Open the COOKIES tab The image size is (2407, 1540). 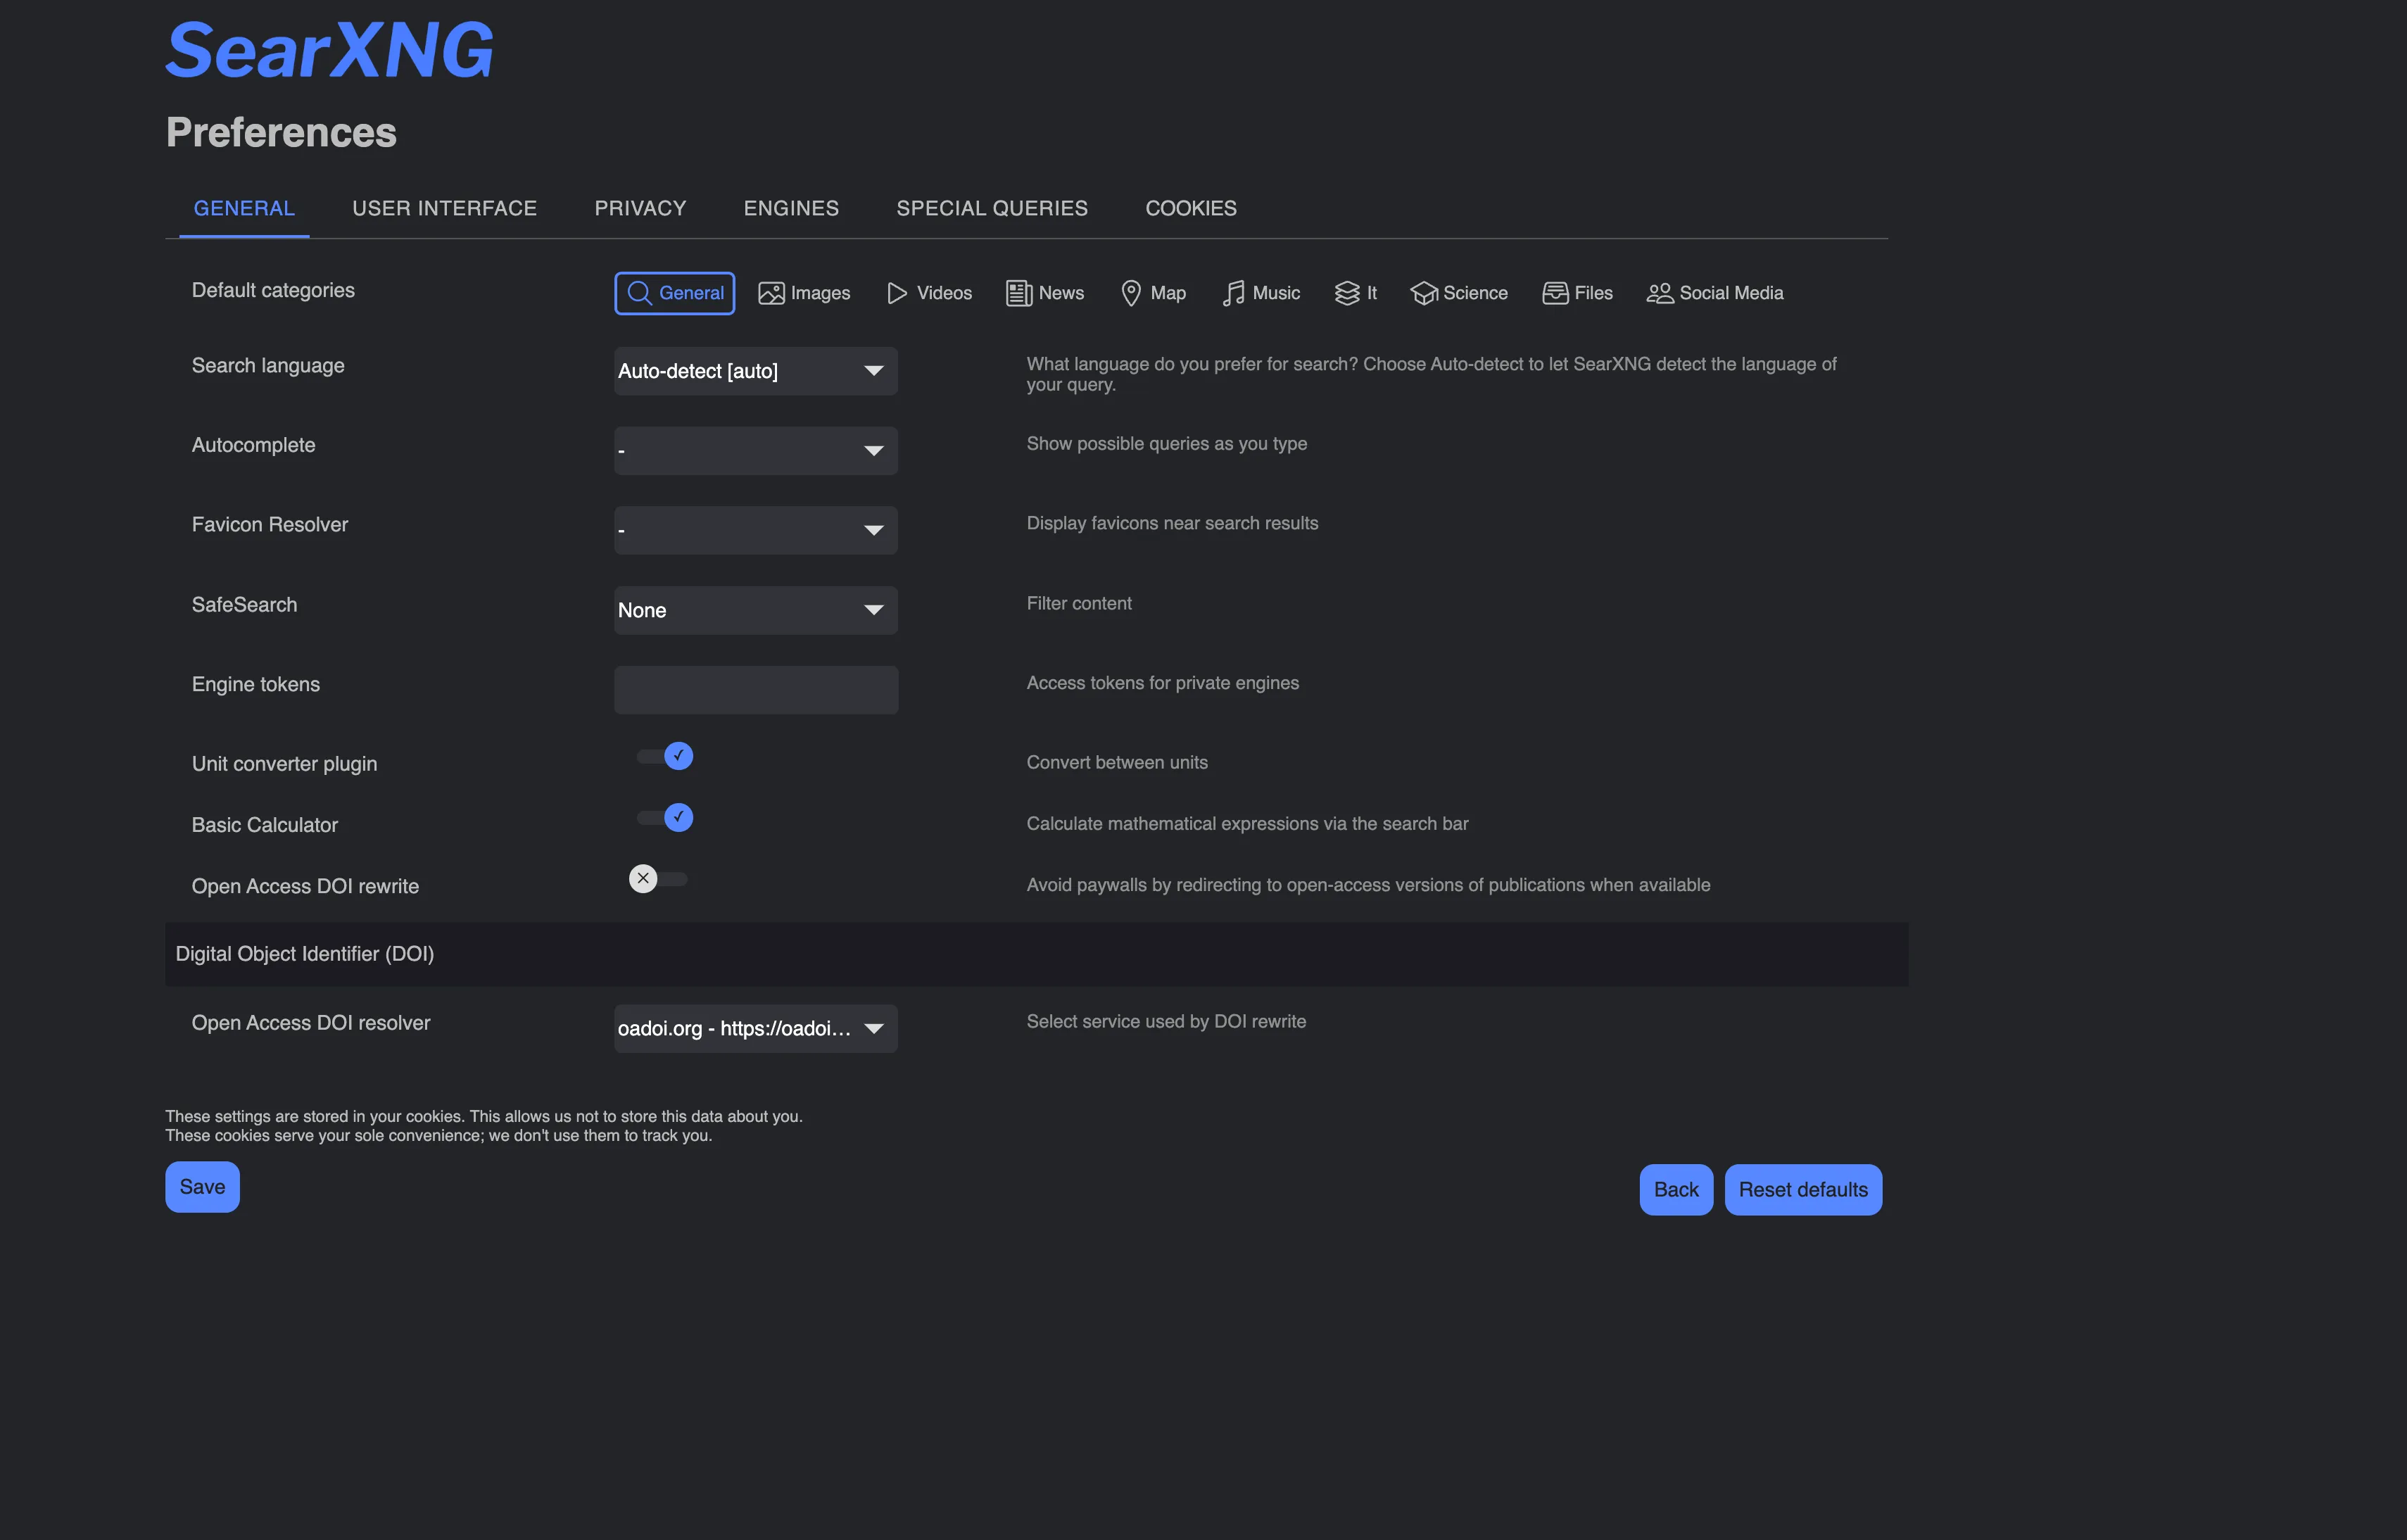tap(1191, 208)
